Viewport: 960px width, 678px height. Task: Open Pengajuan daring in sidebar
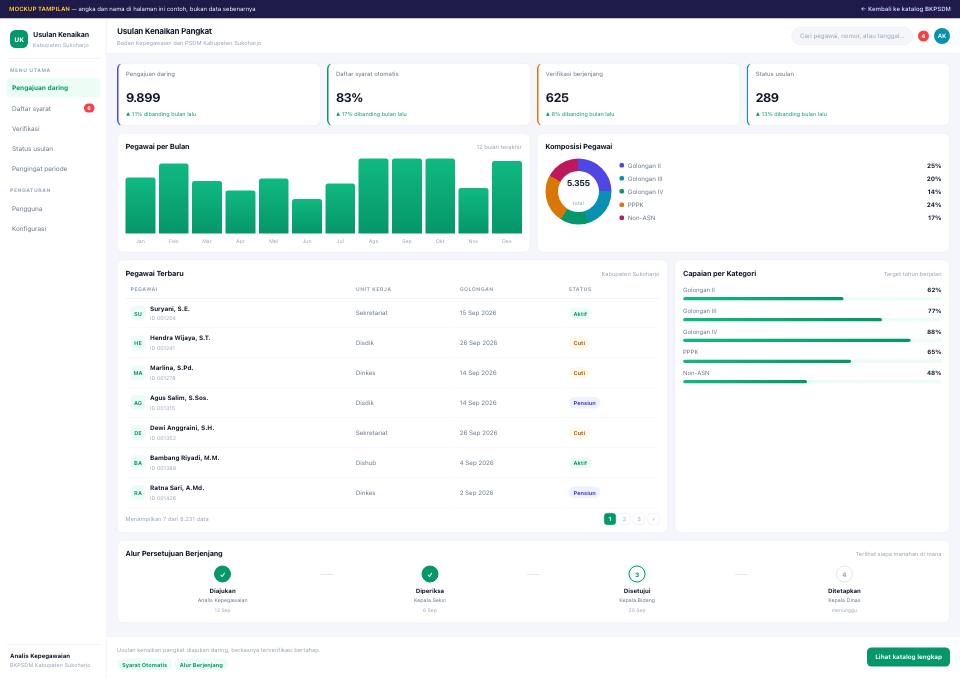[x=53, y=88]
